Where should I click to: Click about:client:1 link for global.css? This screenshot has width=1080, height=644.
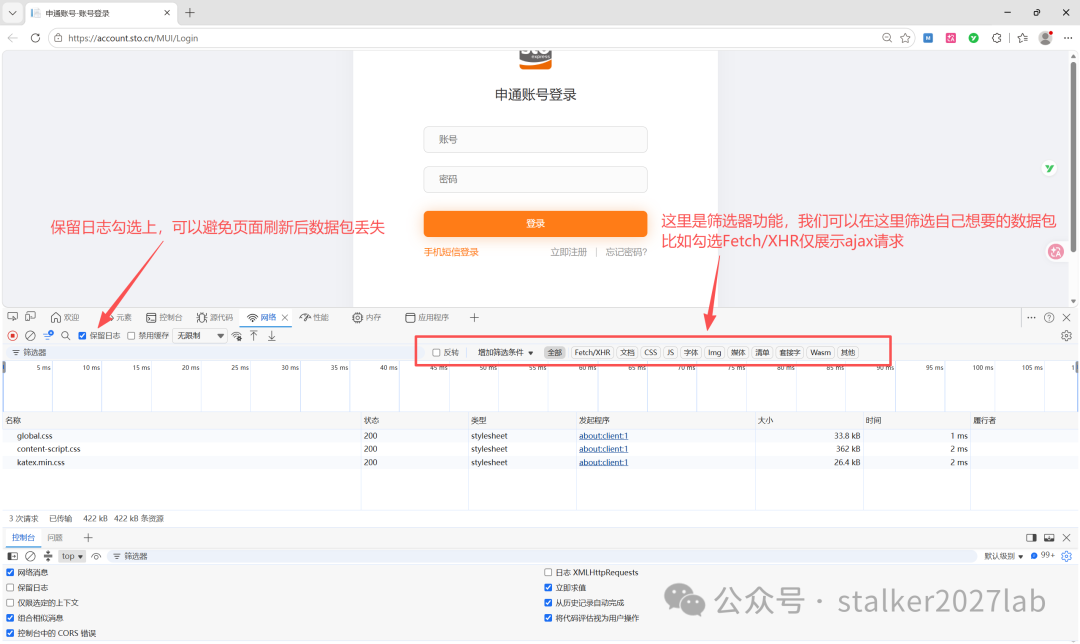tap(603, 436)
